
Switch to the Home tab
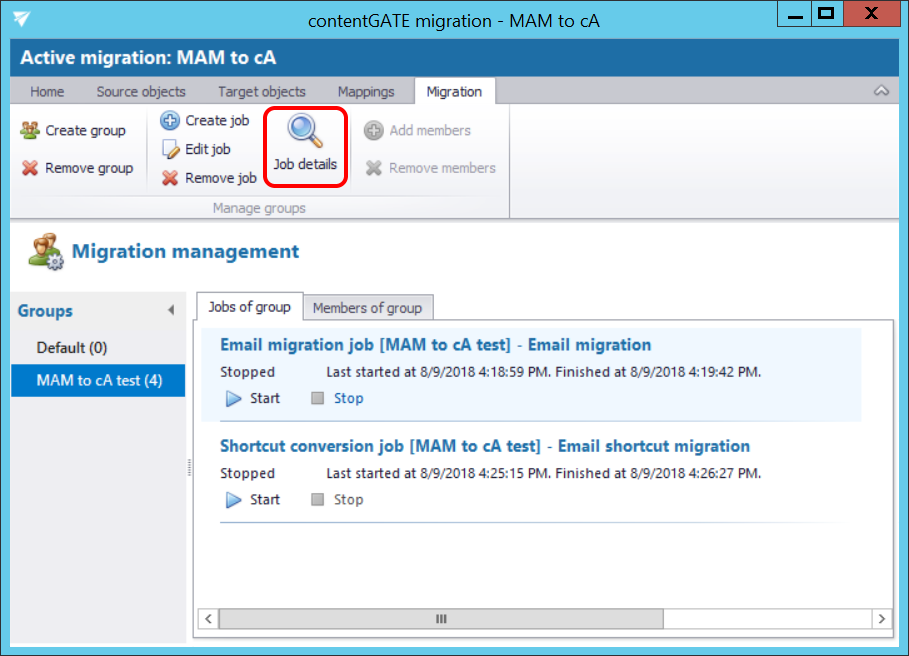47,92
